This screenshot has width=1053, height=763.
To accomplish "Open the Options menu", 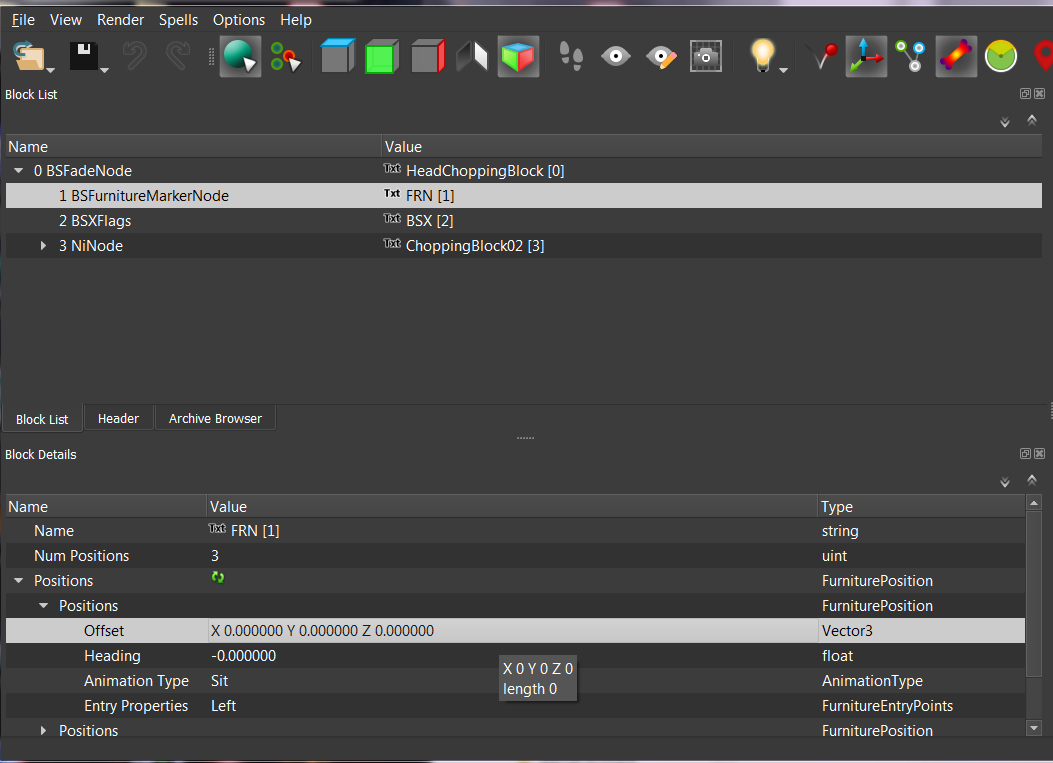I will point(238,20).
